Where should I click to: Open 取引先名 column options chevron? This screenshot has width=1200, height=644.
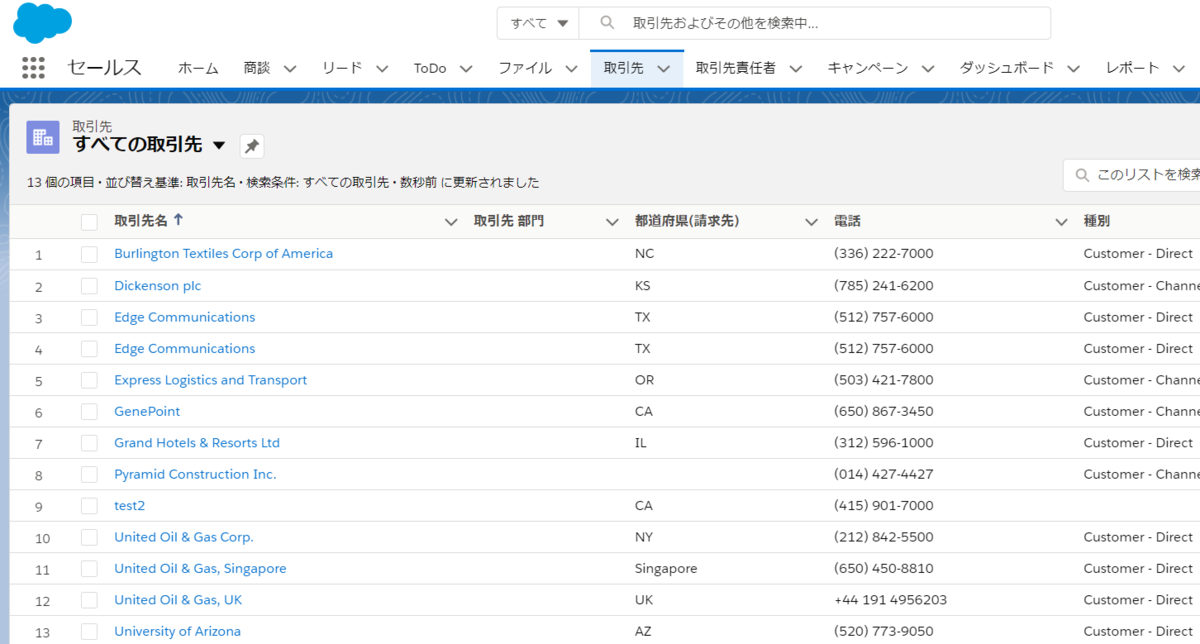[451, 222]
